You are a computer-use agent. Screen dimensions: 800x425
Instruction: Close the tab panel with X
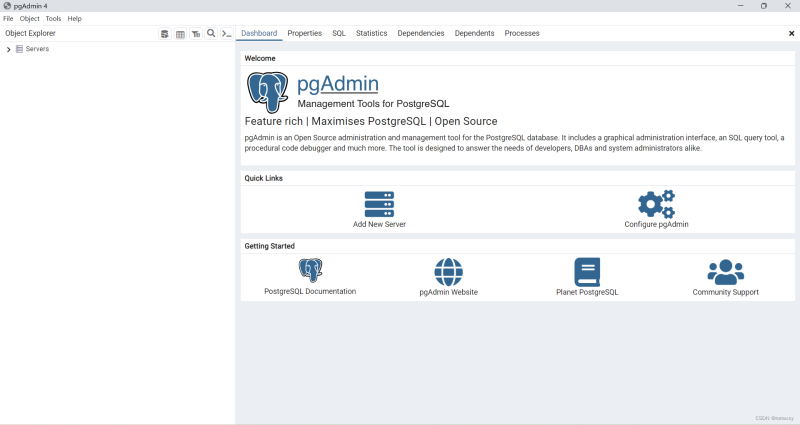click(x=791, y=34)
